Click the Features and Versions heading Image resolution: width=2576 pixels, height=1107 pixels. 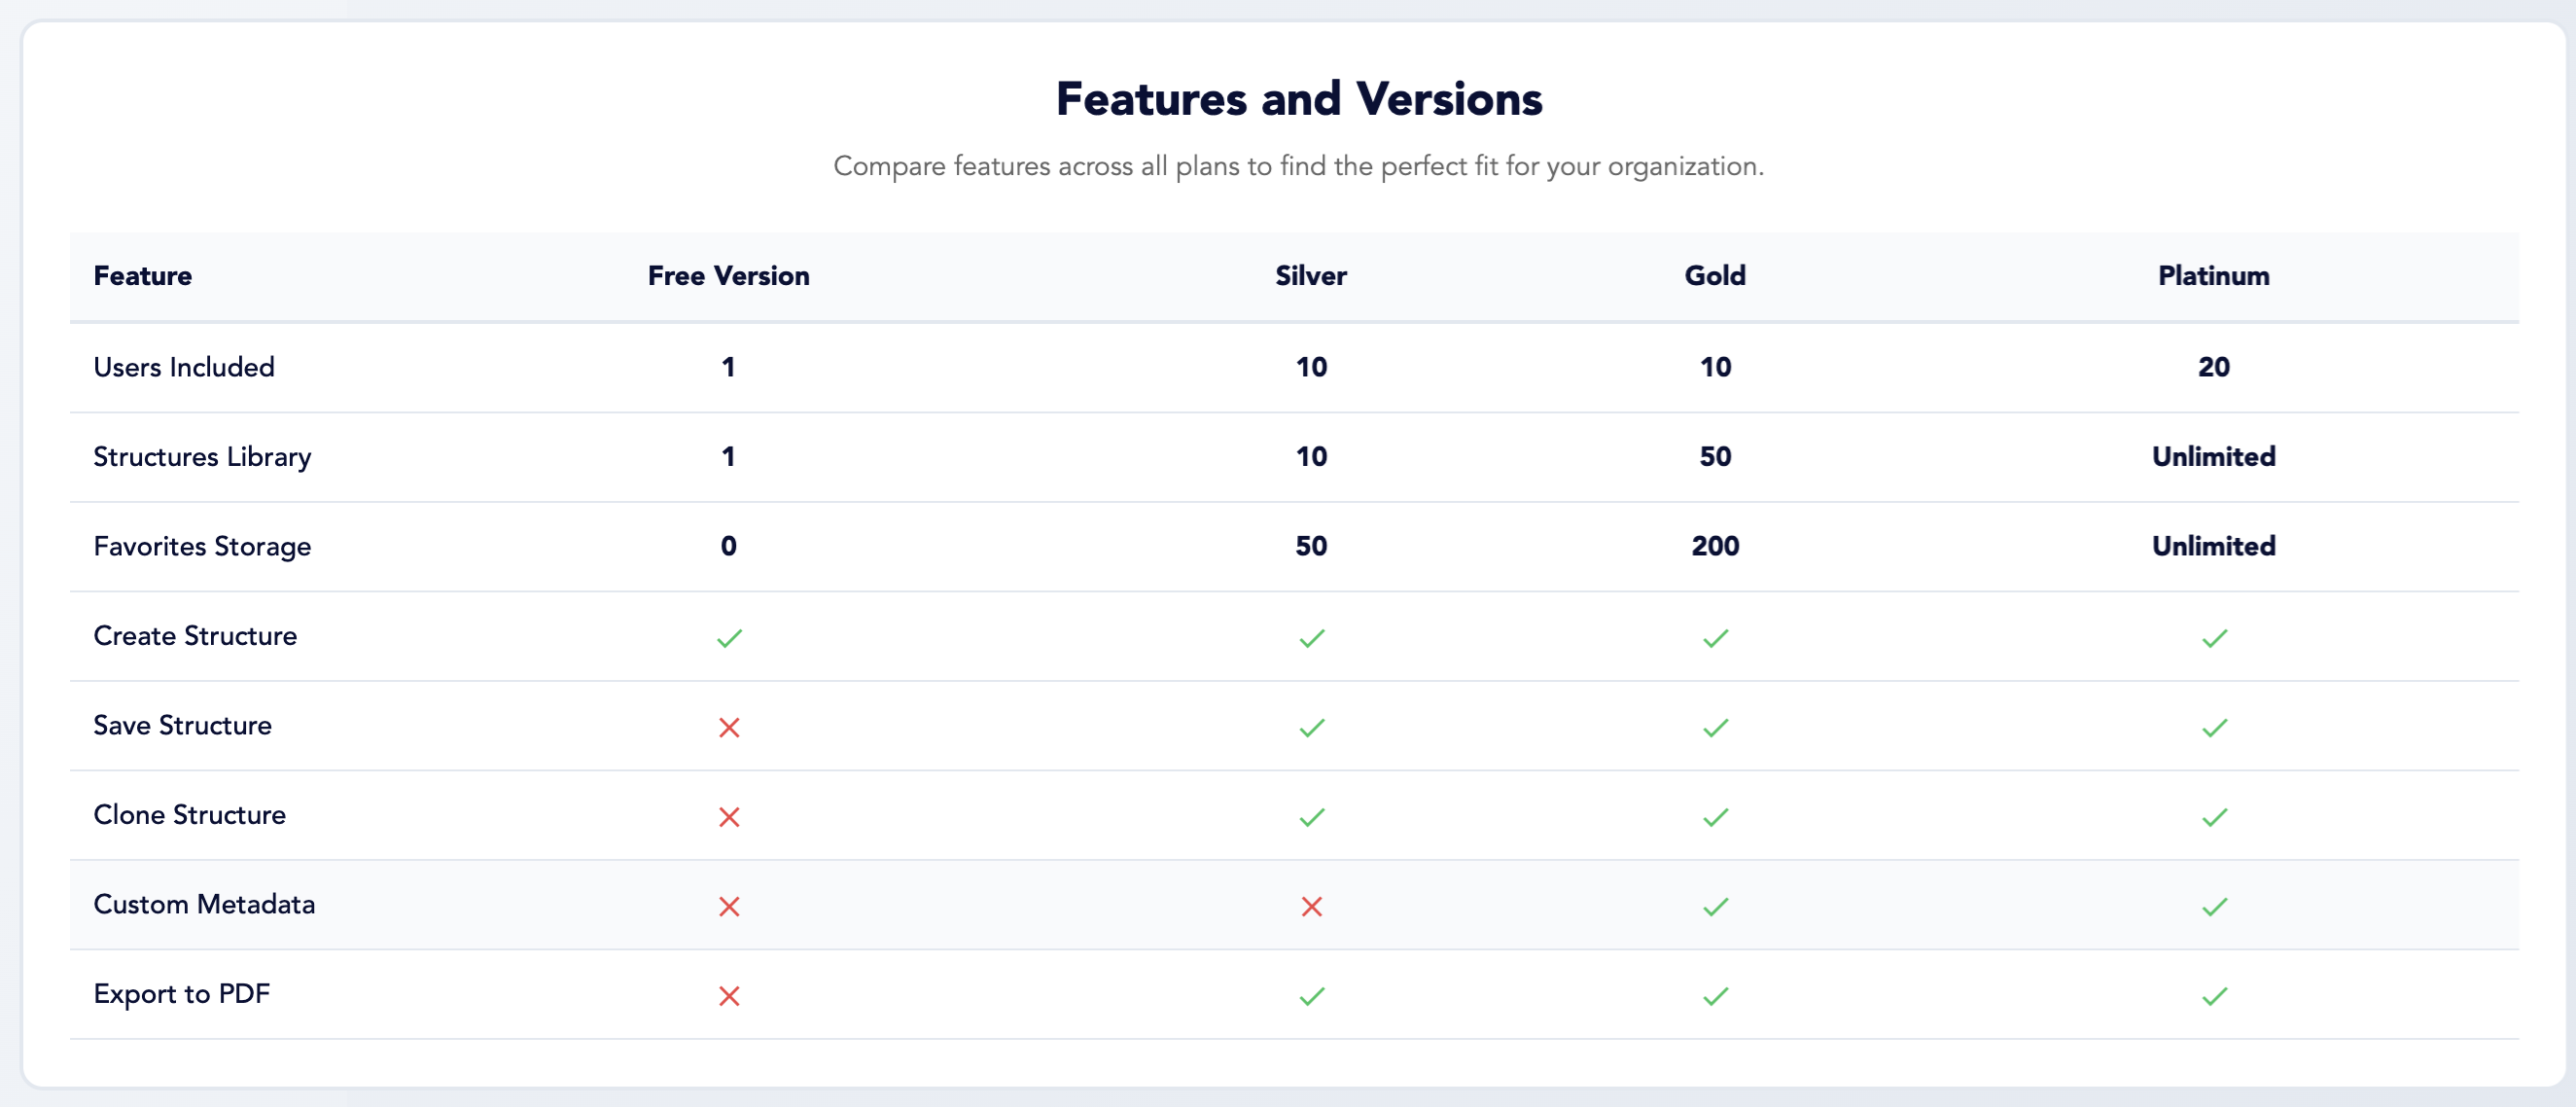(1298, 99)
